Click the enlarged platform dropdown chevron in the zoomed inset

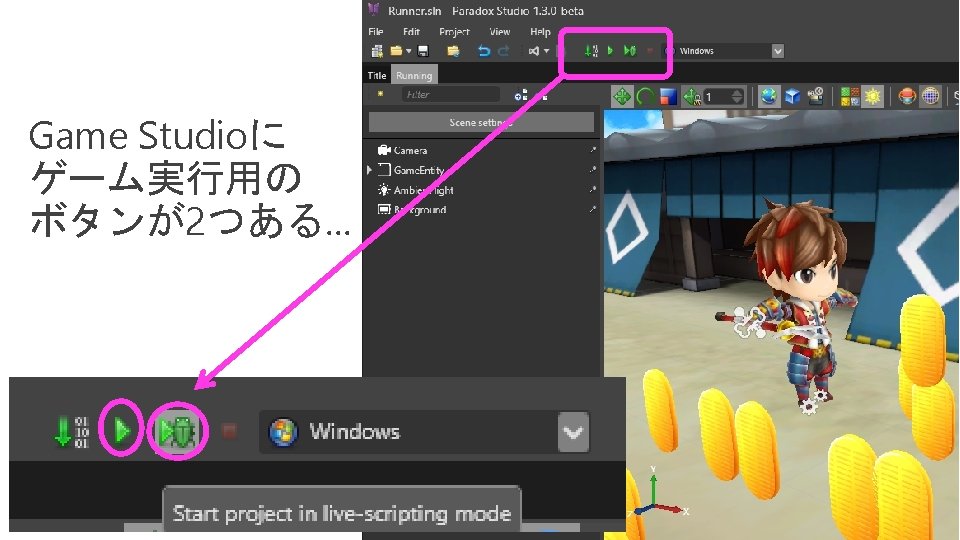[x=573, y=432]
